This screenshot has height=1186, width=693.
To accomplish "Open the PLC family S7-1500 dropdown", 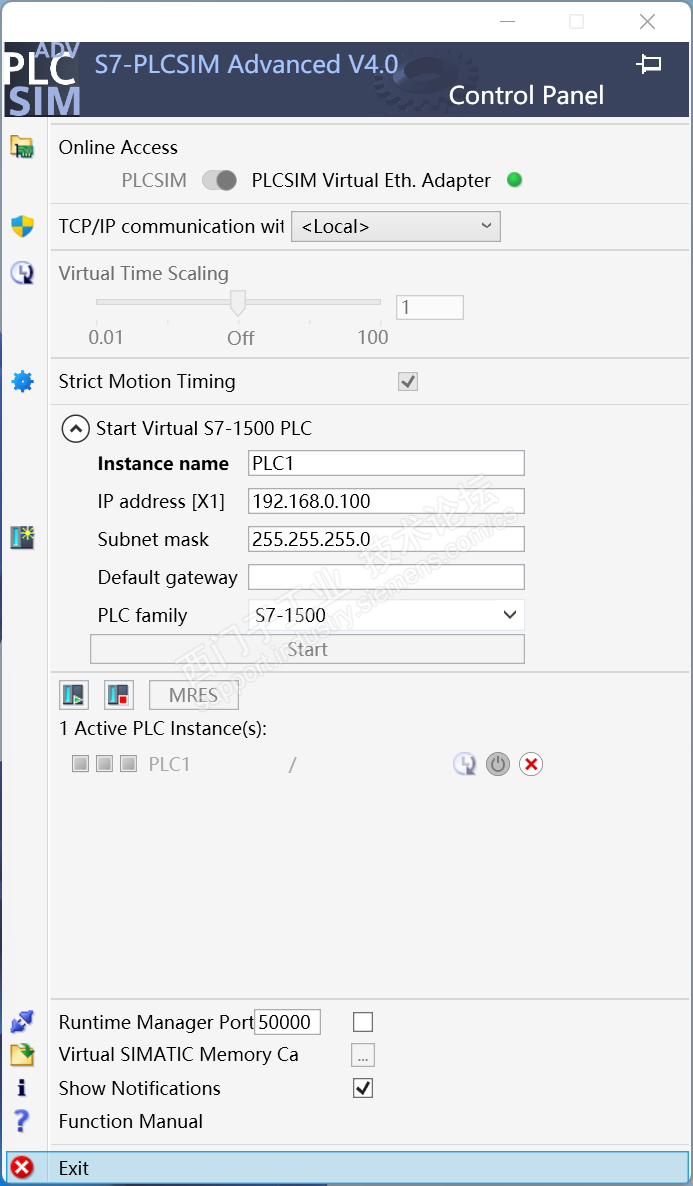I will (386, 615).
